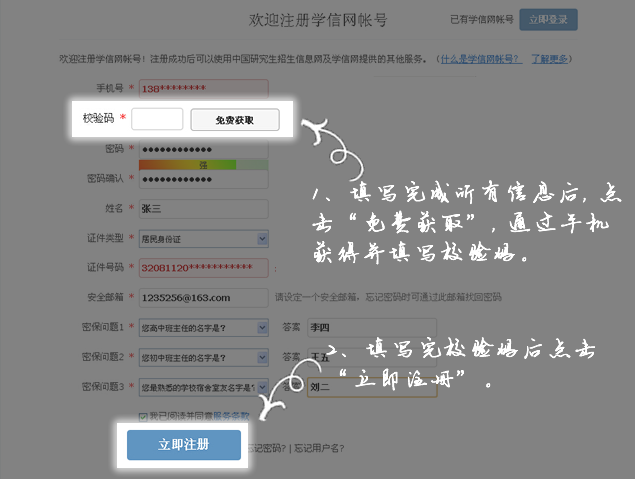Expand the 密保问题2 security question dropdown

[x=204, y=357]
